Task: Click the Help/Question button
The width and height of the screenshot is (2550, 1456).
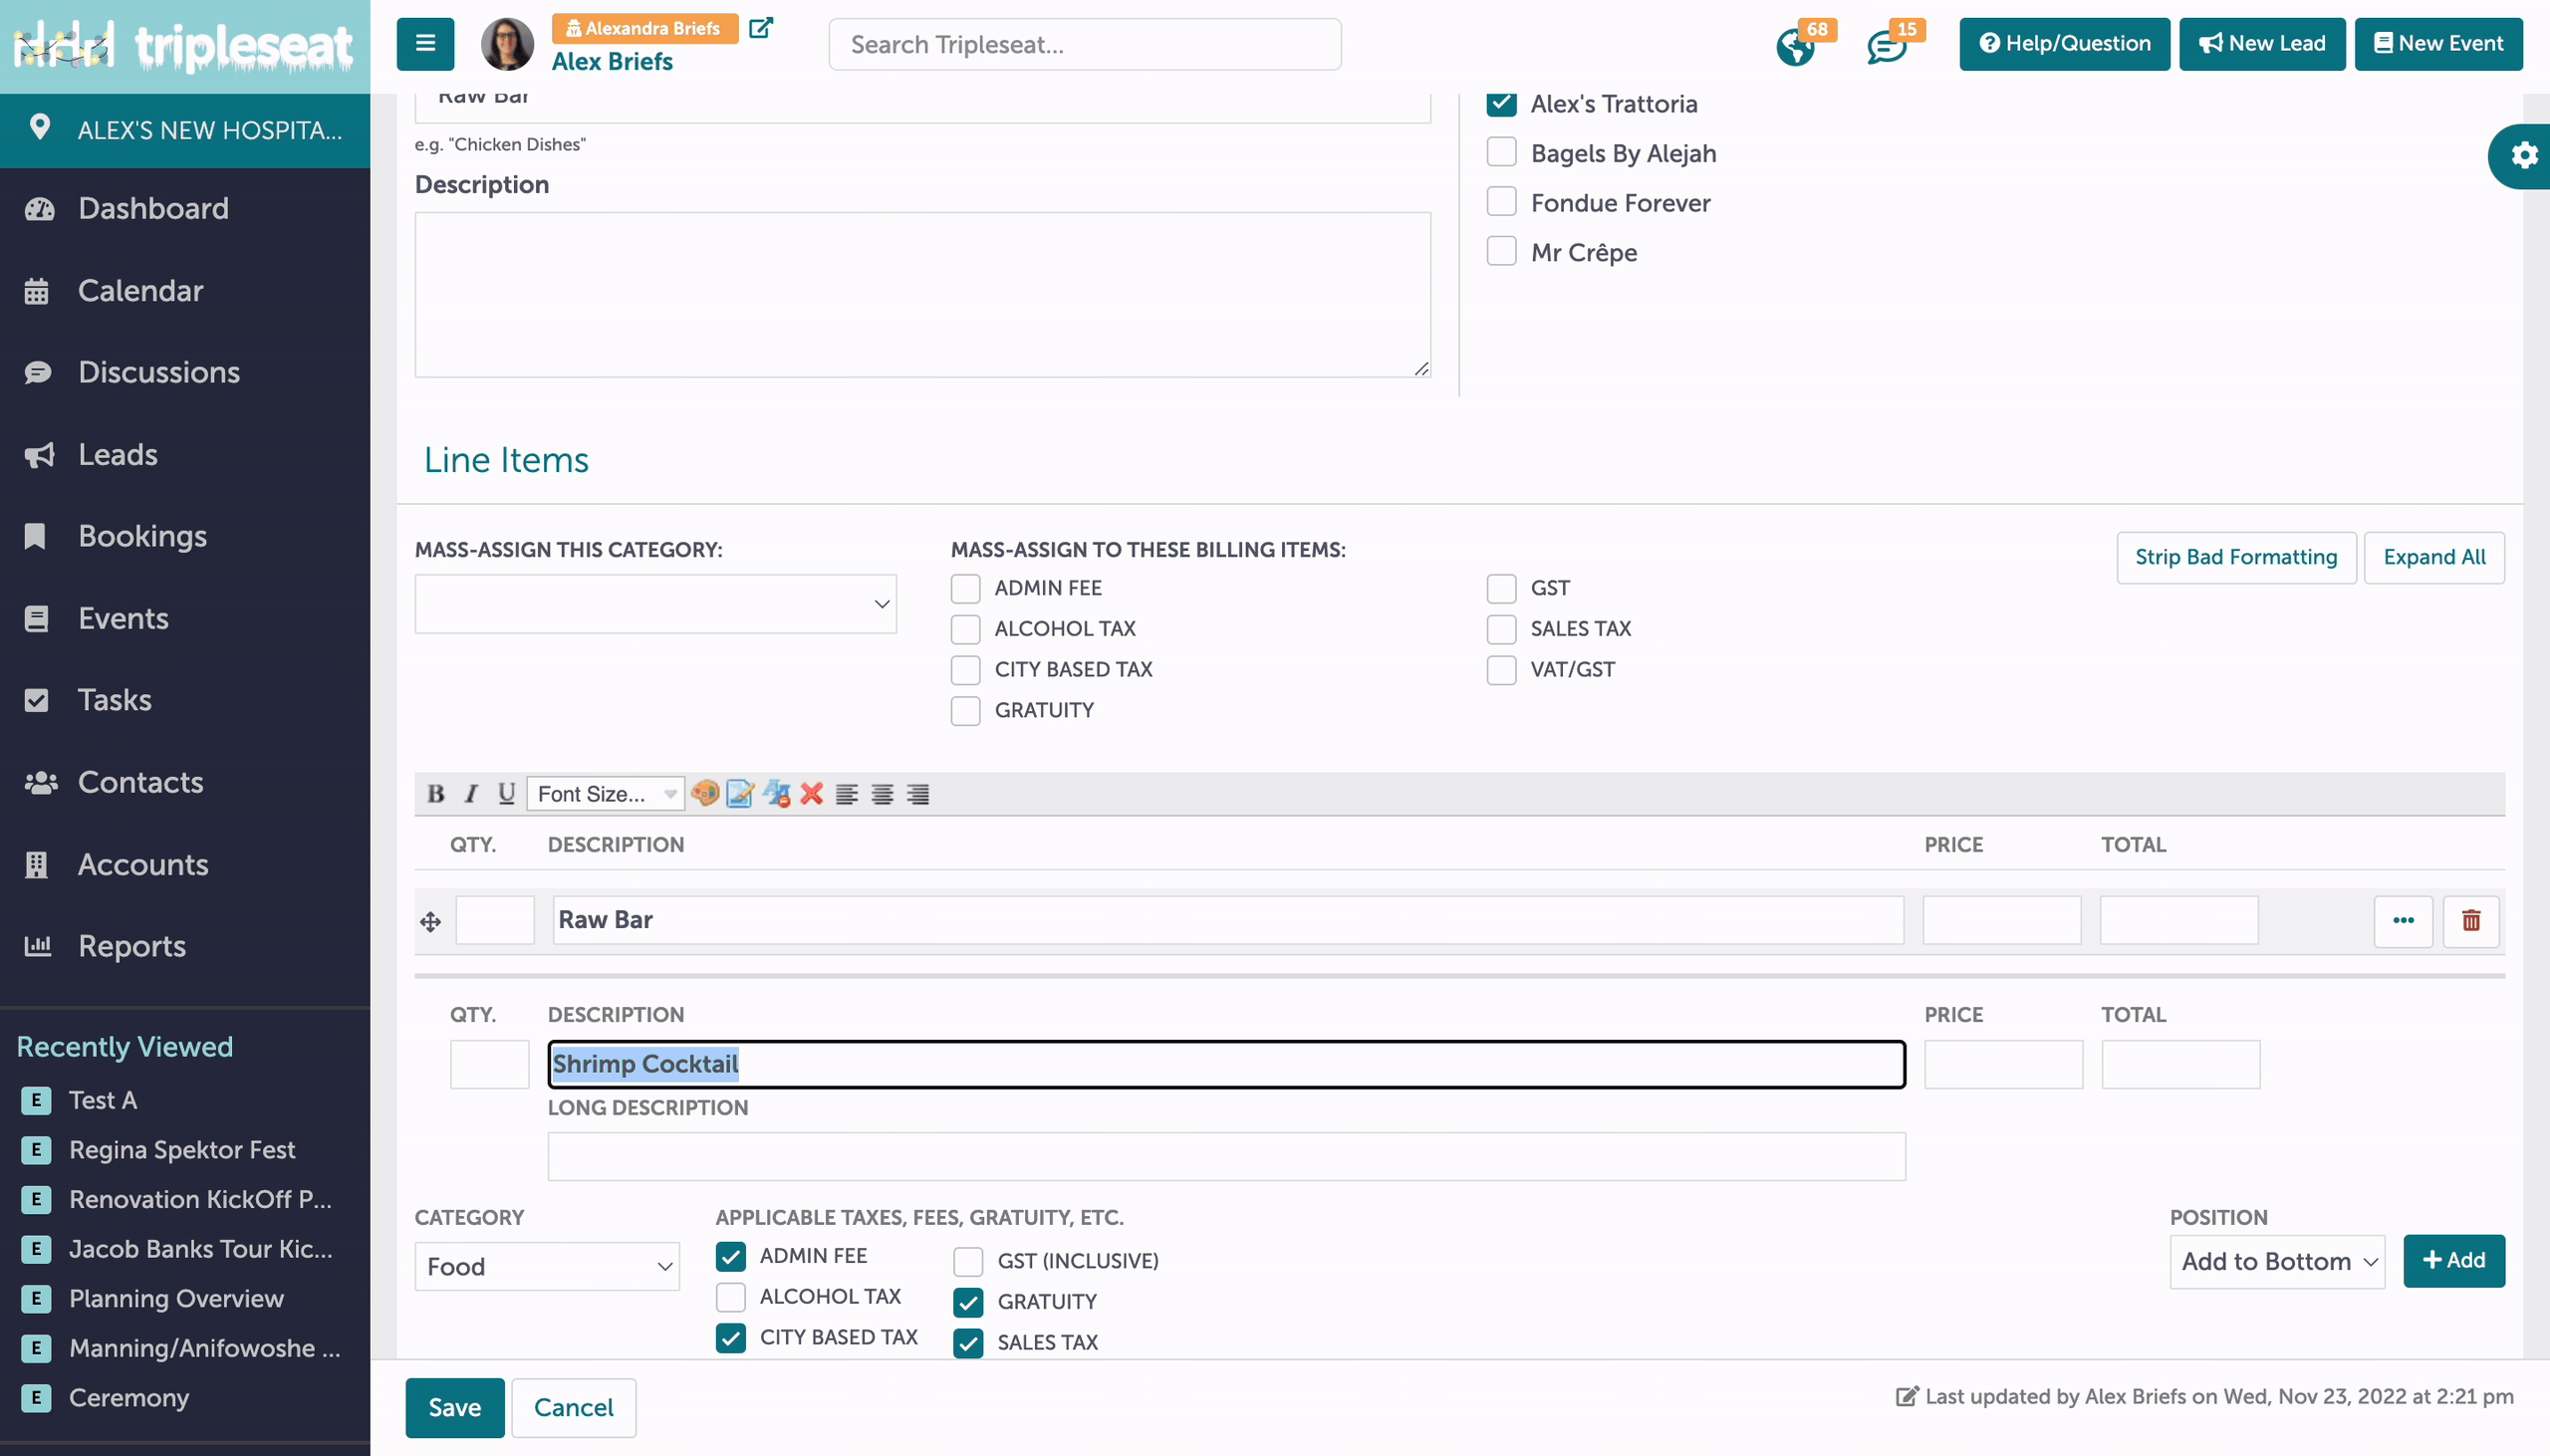Action: (2065, 44)
